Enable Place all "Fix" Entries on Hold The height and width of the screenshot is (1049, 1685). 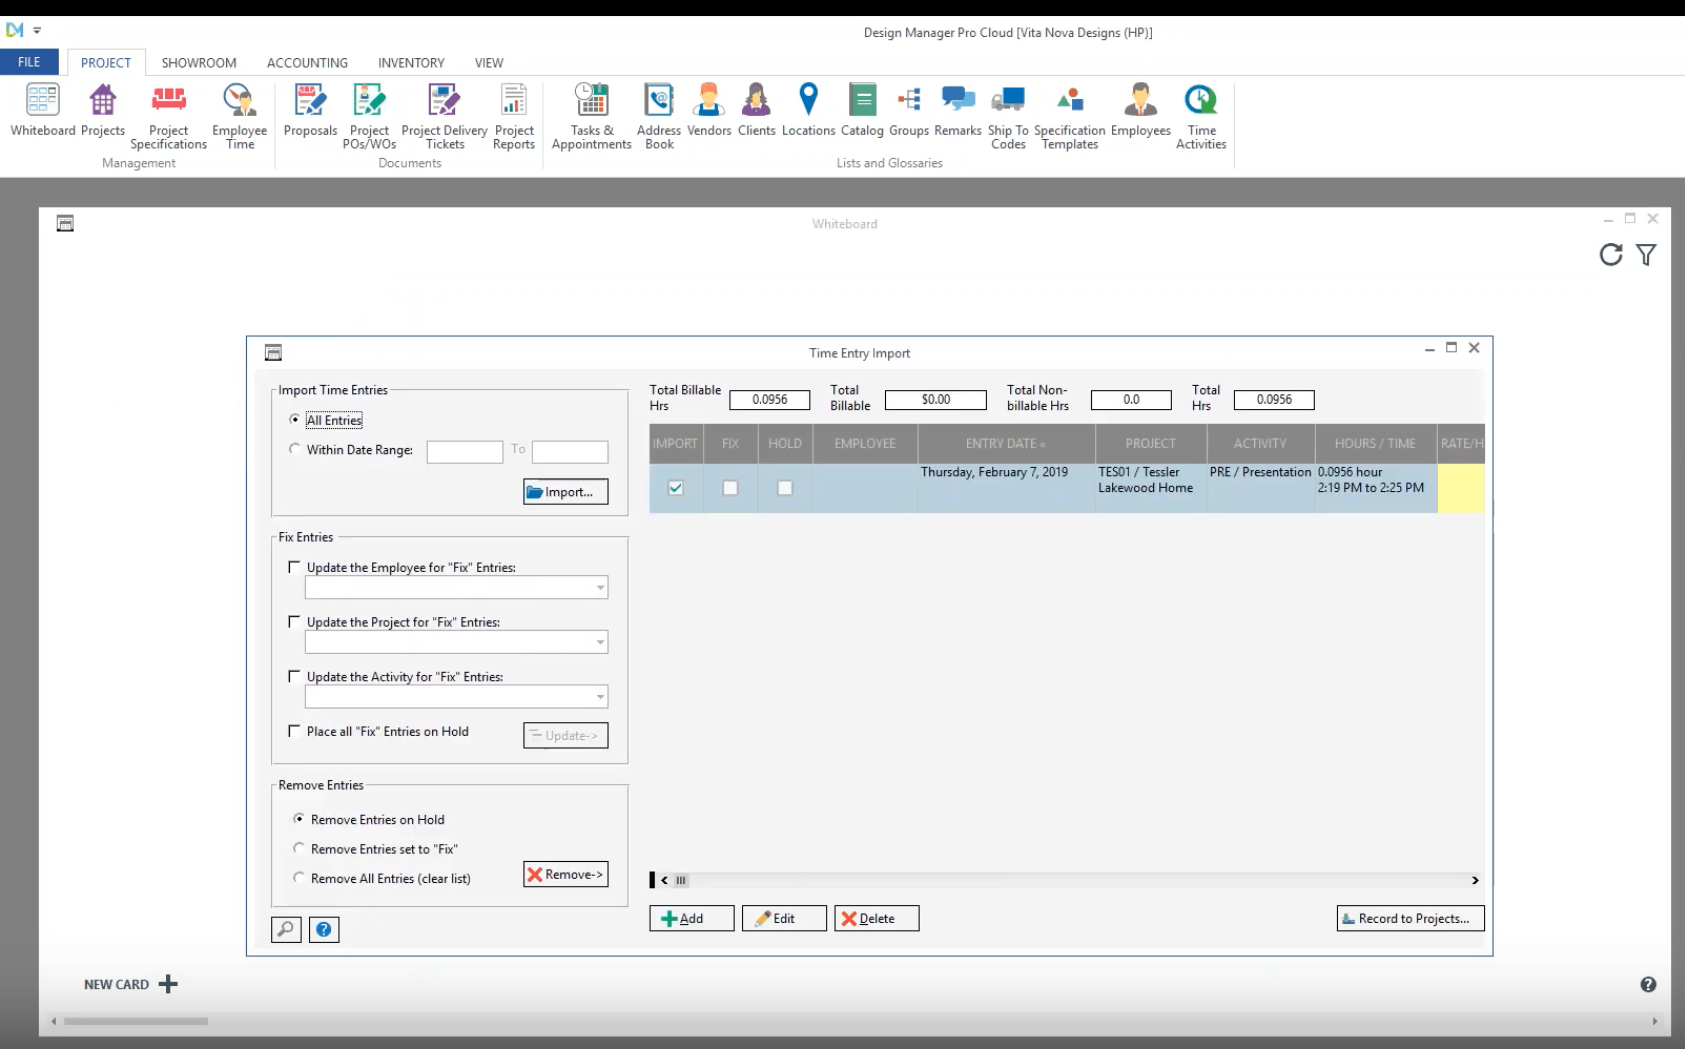[294, 731]
